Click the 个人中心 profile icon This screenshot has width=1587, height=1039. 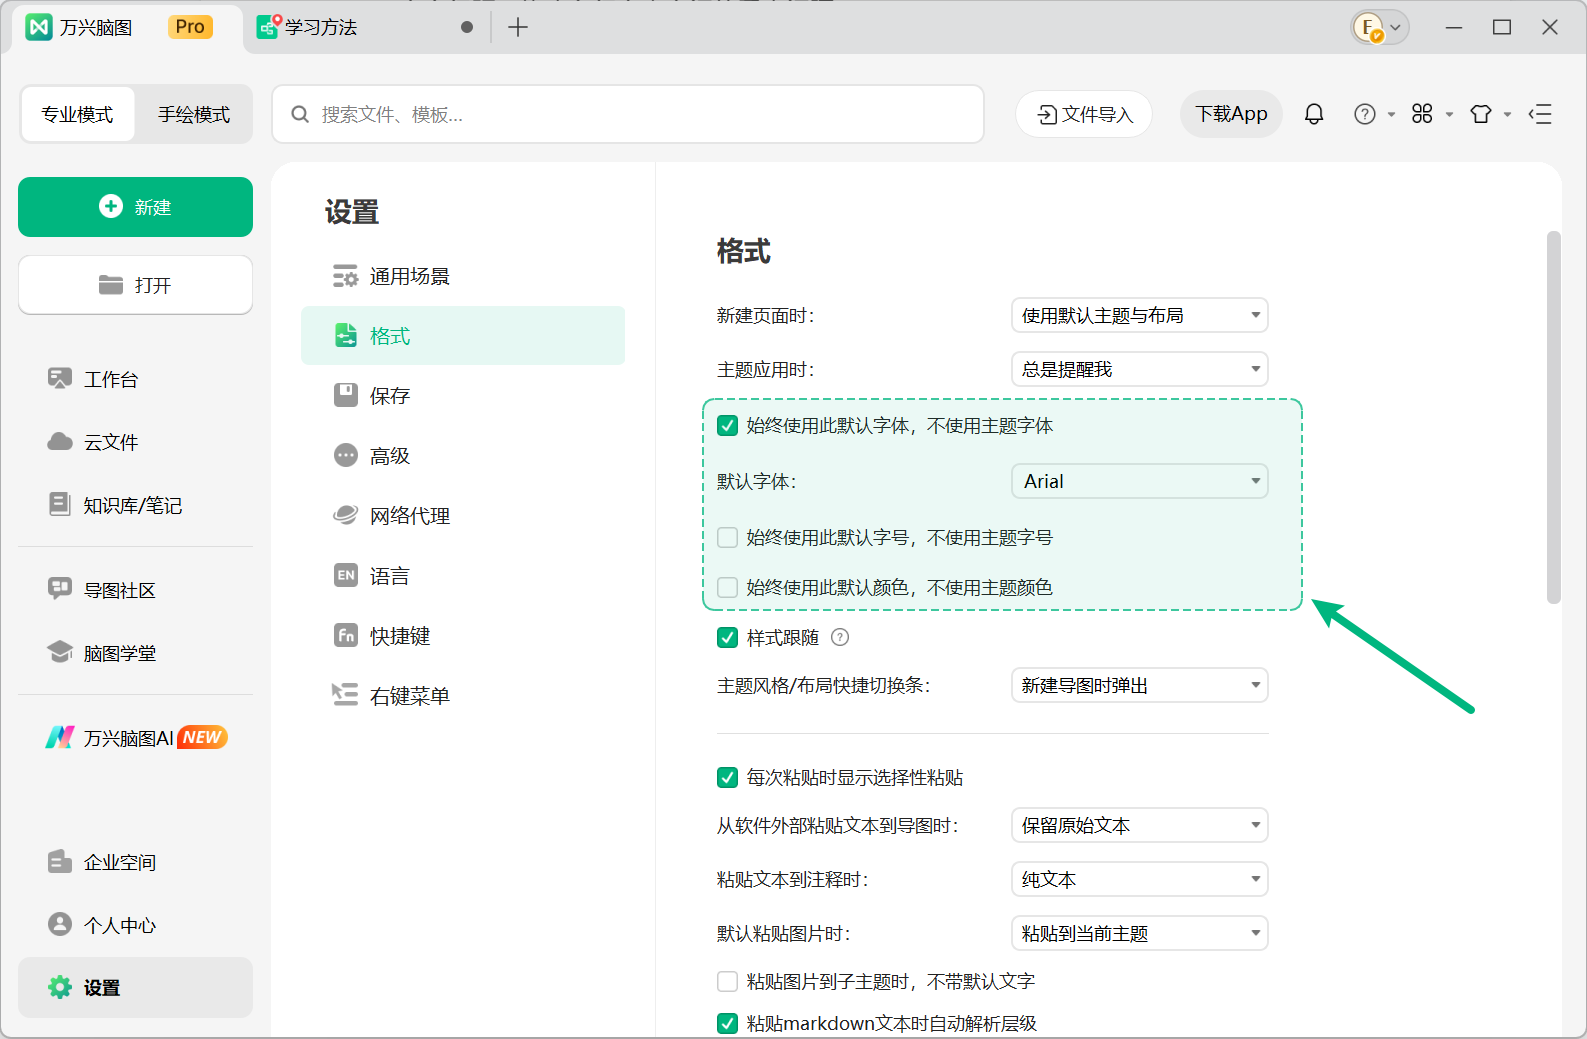click(x=60, y=924)
